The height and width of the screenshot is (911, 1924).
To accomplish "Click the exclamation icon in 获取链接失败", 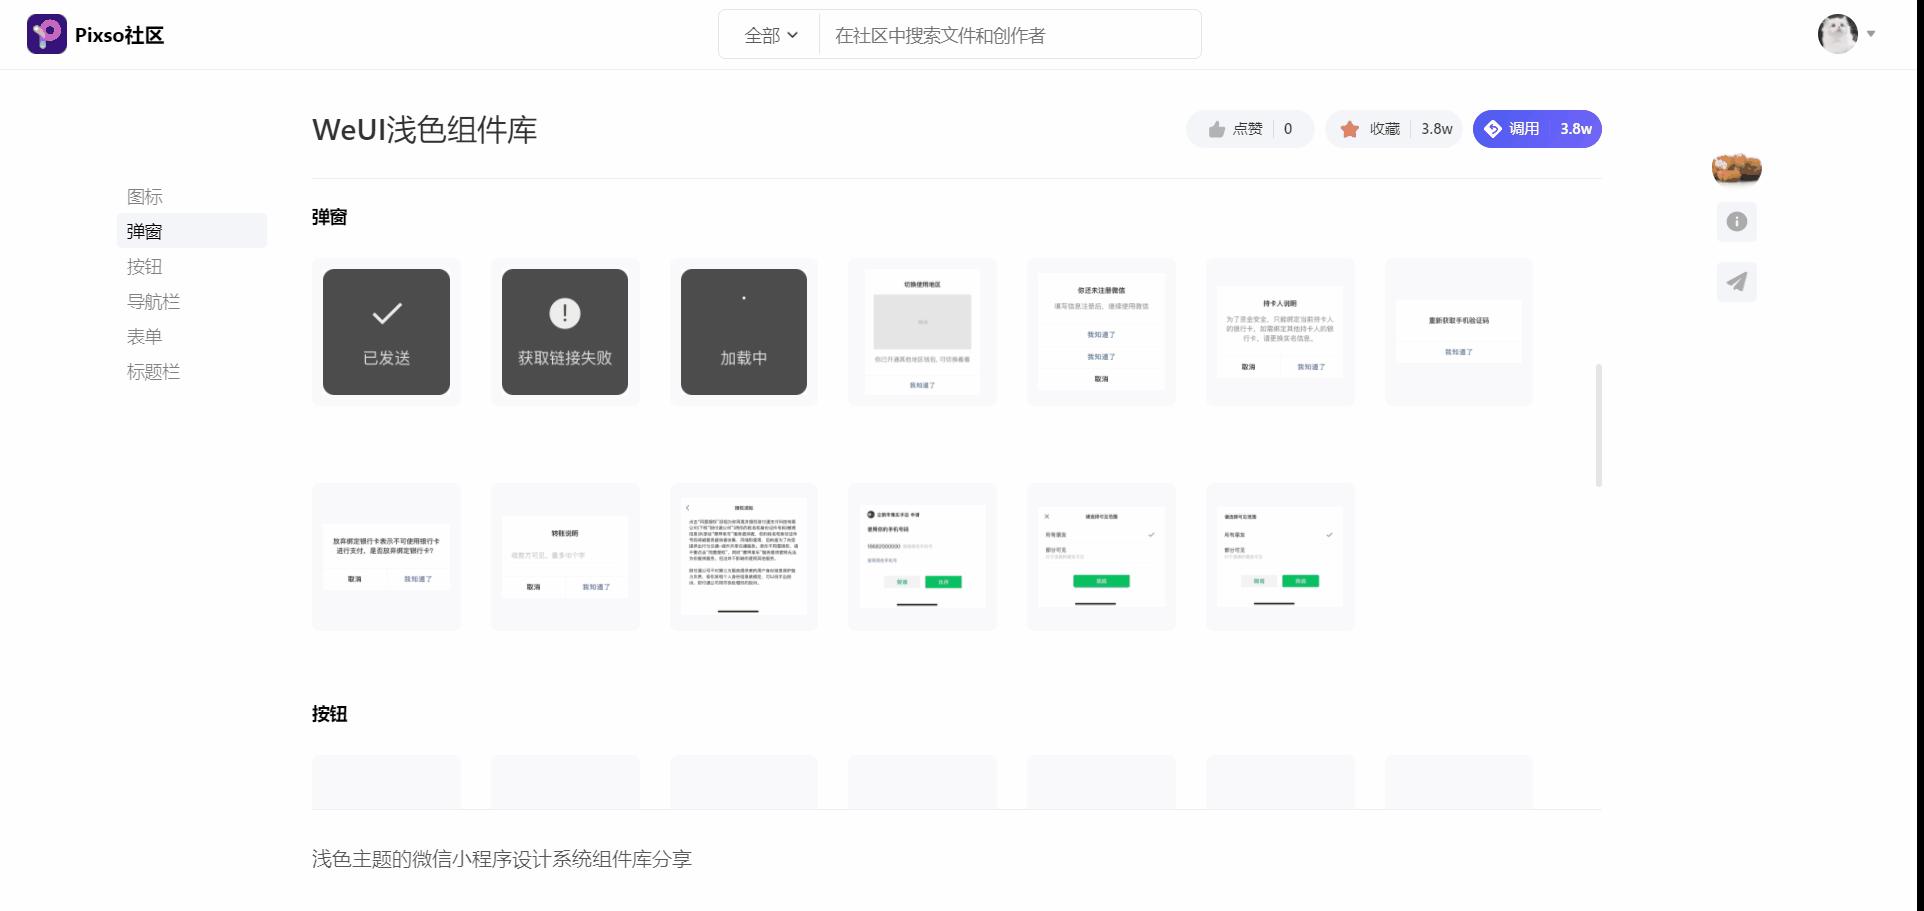I will tap(565, 314).
